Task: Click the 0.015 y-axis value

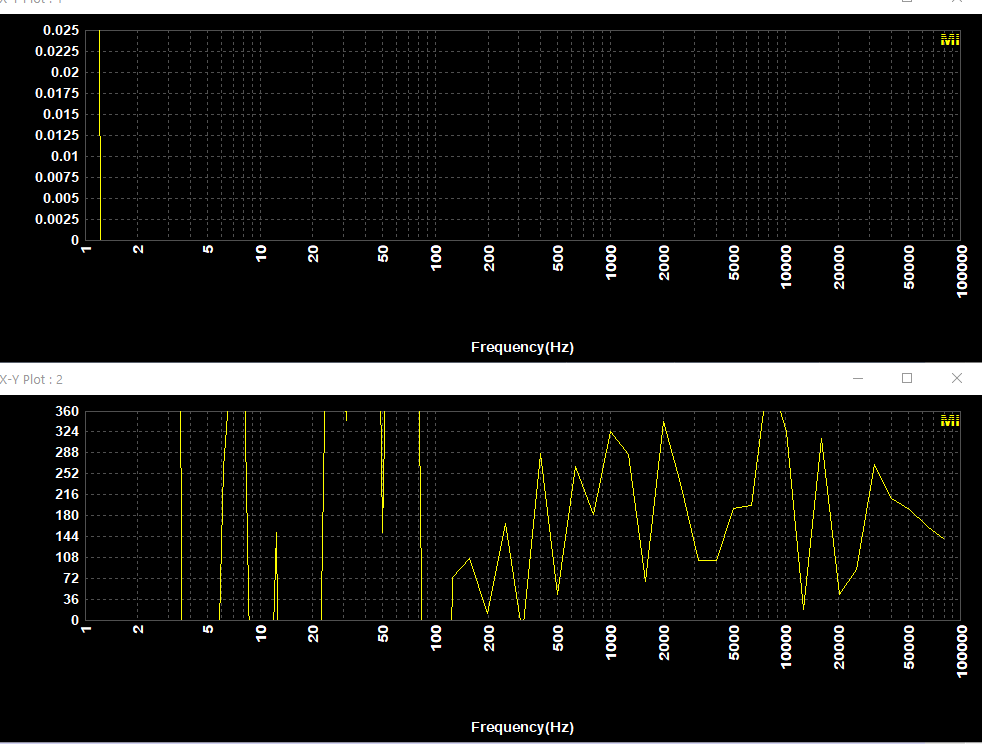Action: 61,114
